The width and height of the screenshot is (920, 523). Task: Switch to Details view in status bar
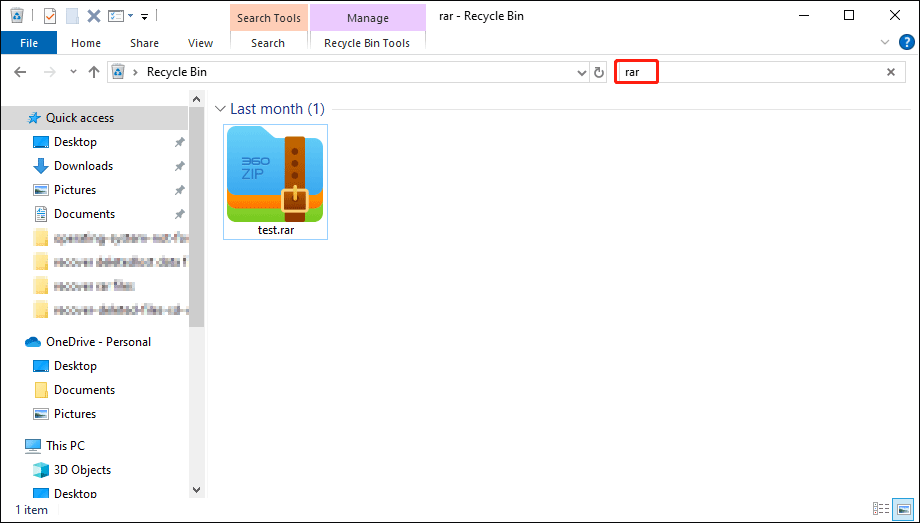[x=881, y=508]
